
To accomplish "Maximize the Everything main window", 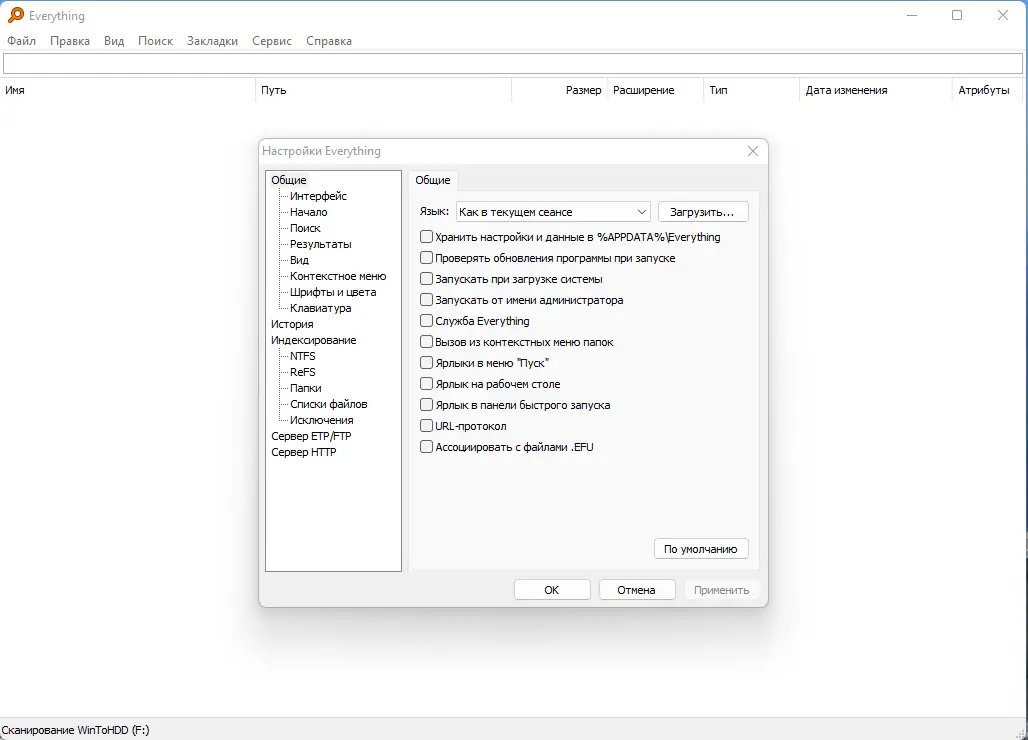I will point(957,15).
